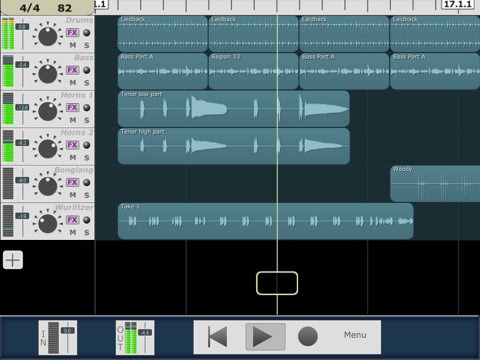The image size is (480, 360).
Task: Click the tempo value 82
Action: 64,8
